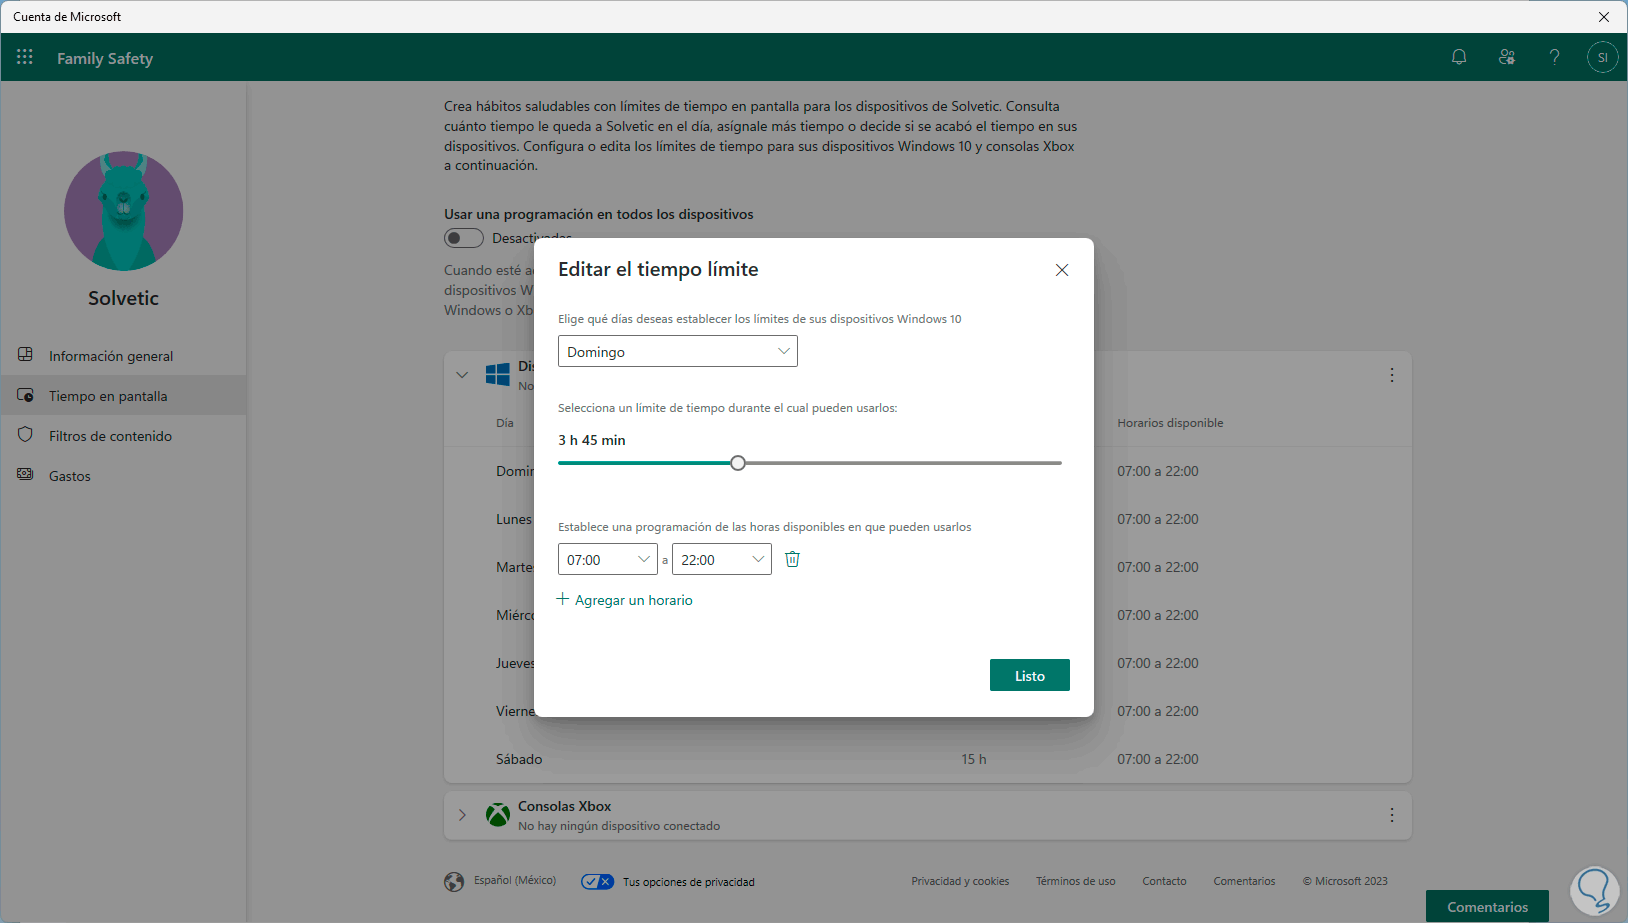Click the plus icon for Agregar un horario
The height and width of the screenshot is (923, 1628).
[563, 599]
